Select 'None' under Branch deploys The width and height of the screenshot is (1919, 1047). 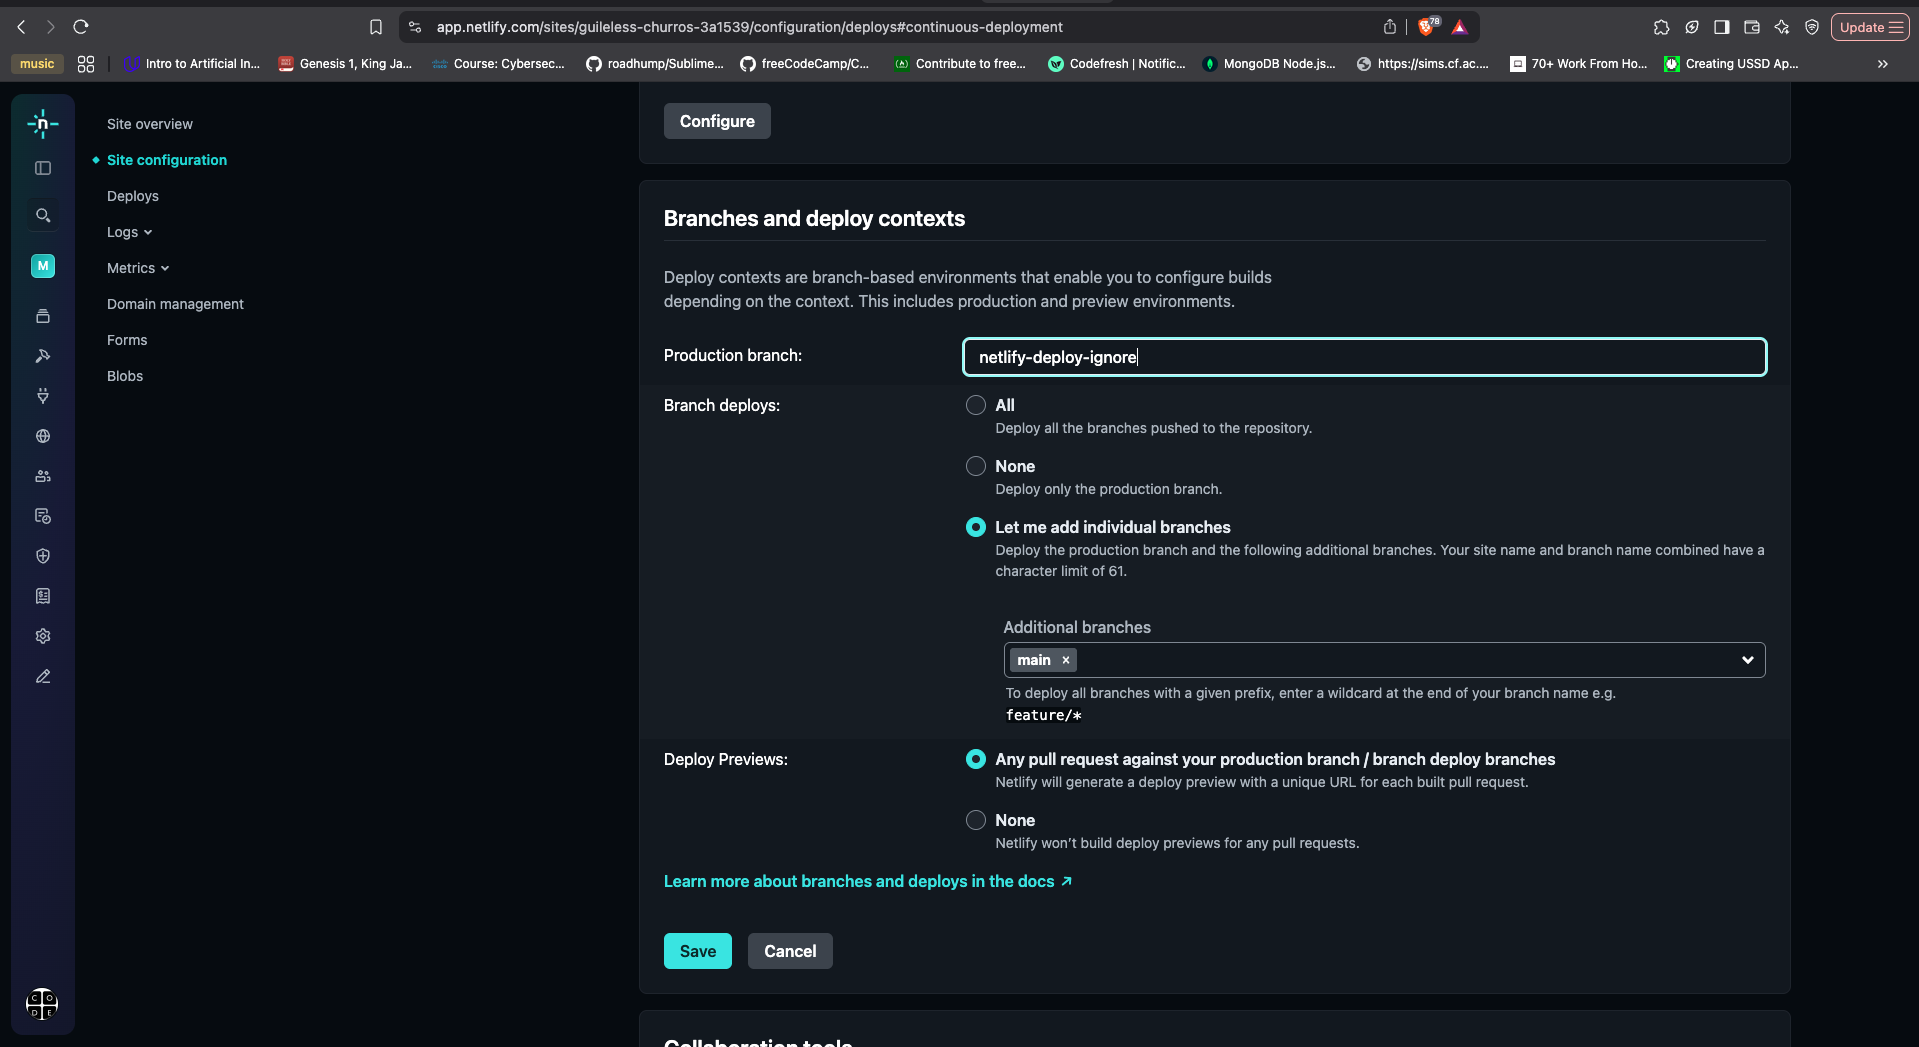pos(976,466)
